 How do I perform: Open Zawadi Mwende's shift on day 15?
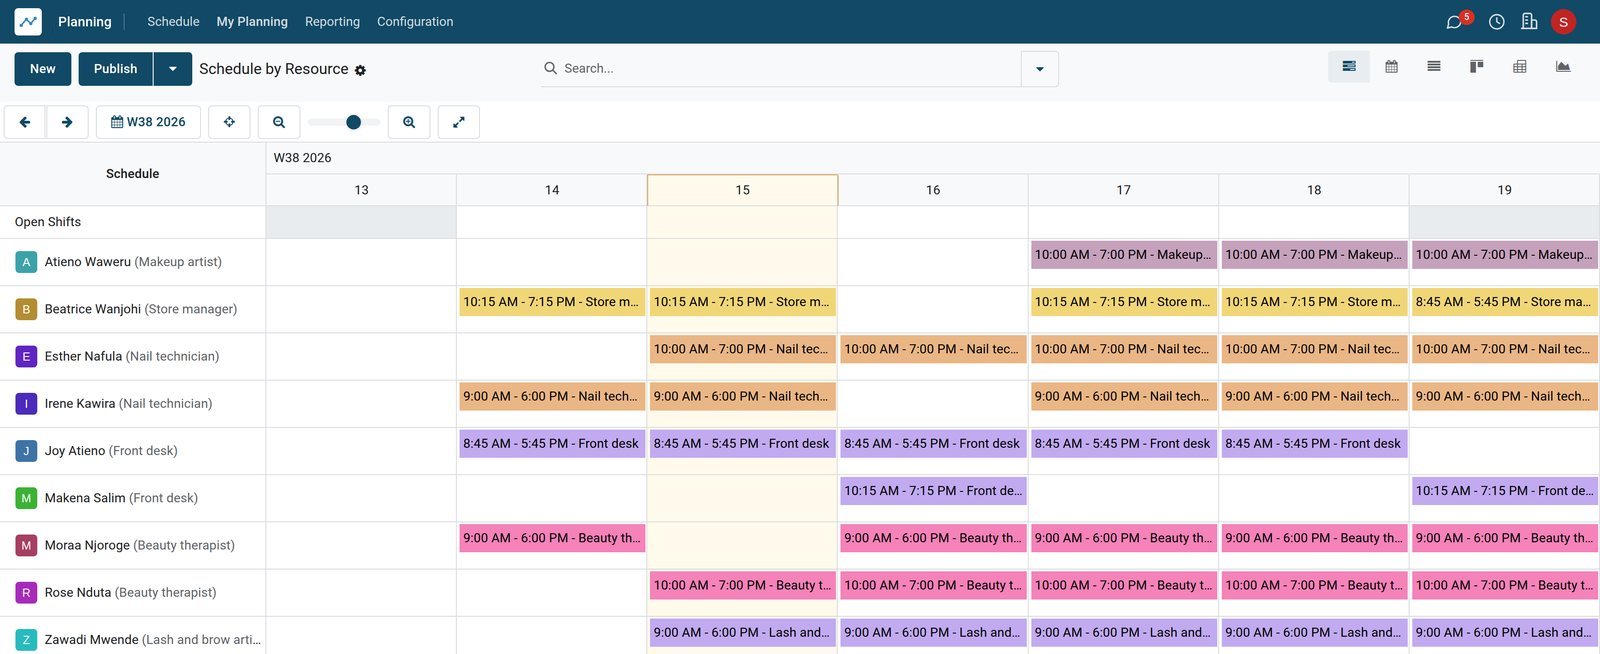pyautogui.click(x=742, y=633)
